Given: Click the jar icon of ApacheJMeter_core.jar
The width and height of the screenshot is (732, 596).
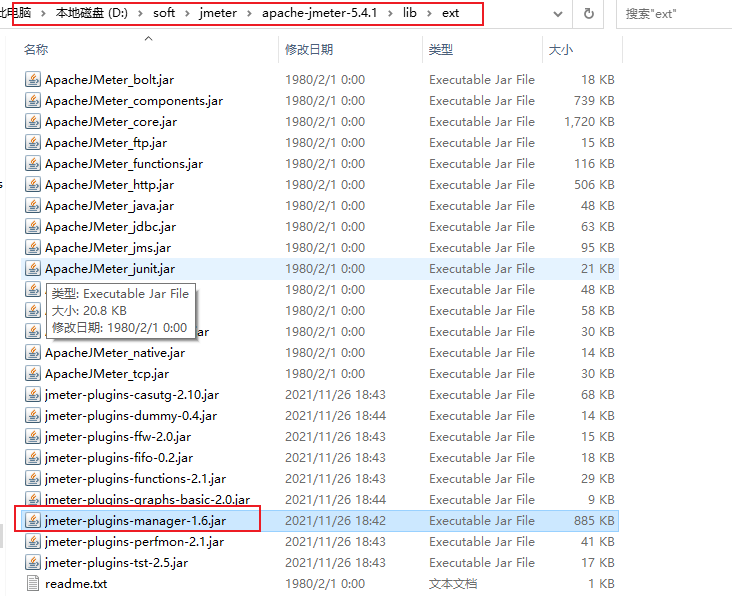Looking at the screenshot, I should point(33,122).
